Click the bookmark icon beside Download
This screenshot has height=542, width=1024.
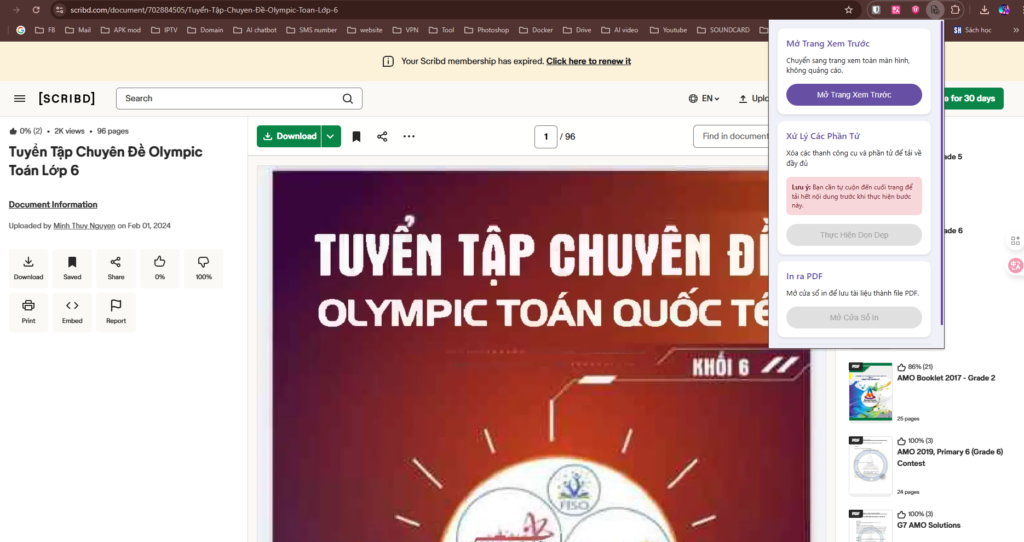[x=356, y=137]
